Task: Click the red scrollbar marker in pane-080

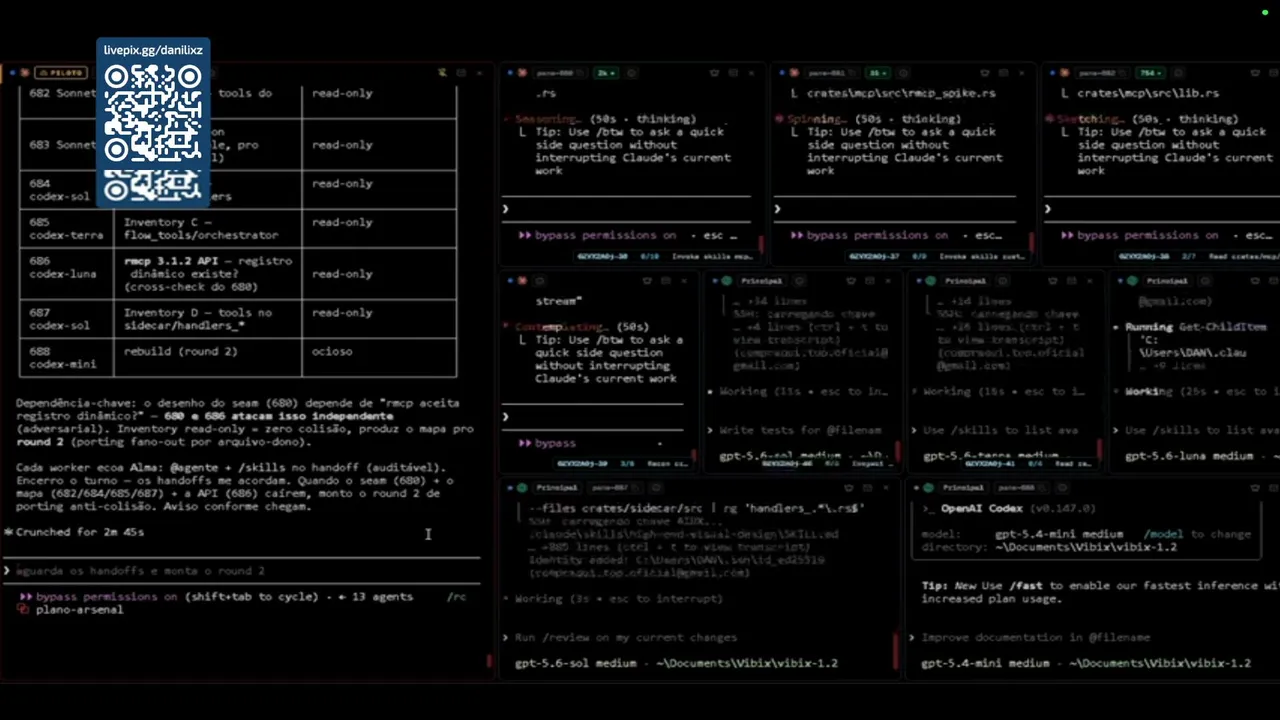Action: pyautogui.click(x=761, y=243)
